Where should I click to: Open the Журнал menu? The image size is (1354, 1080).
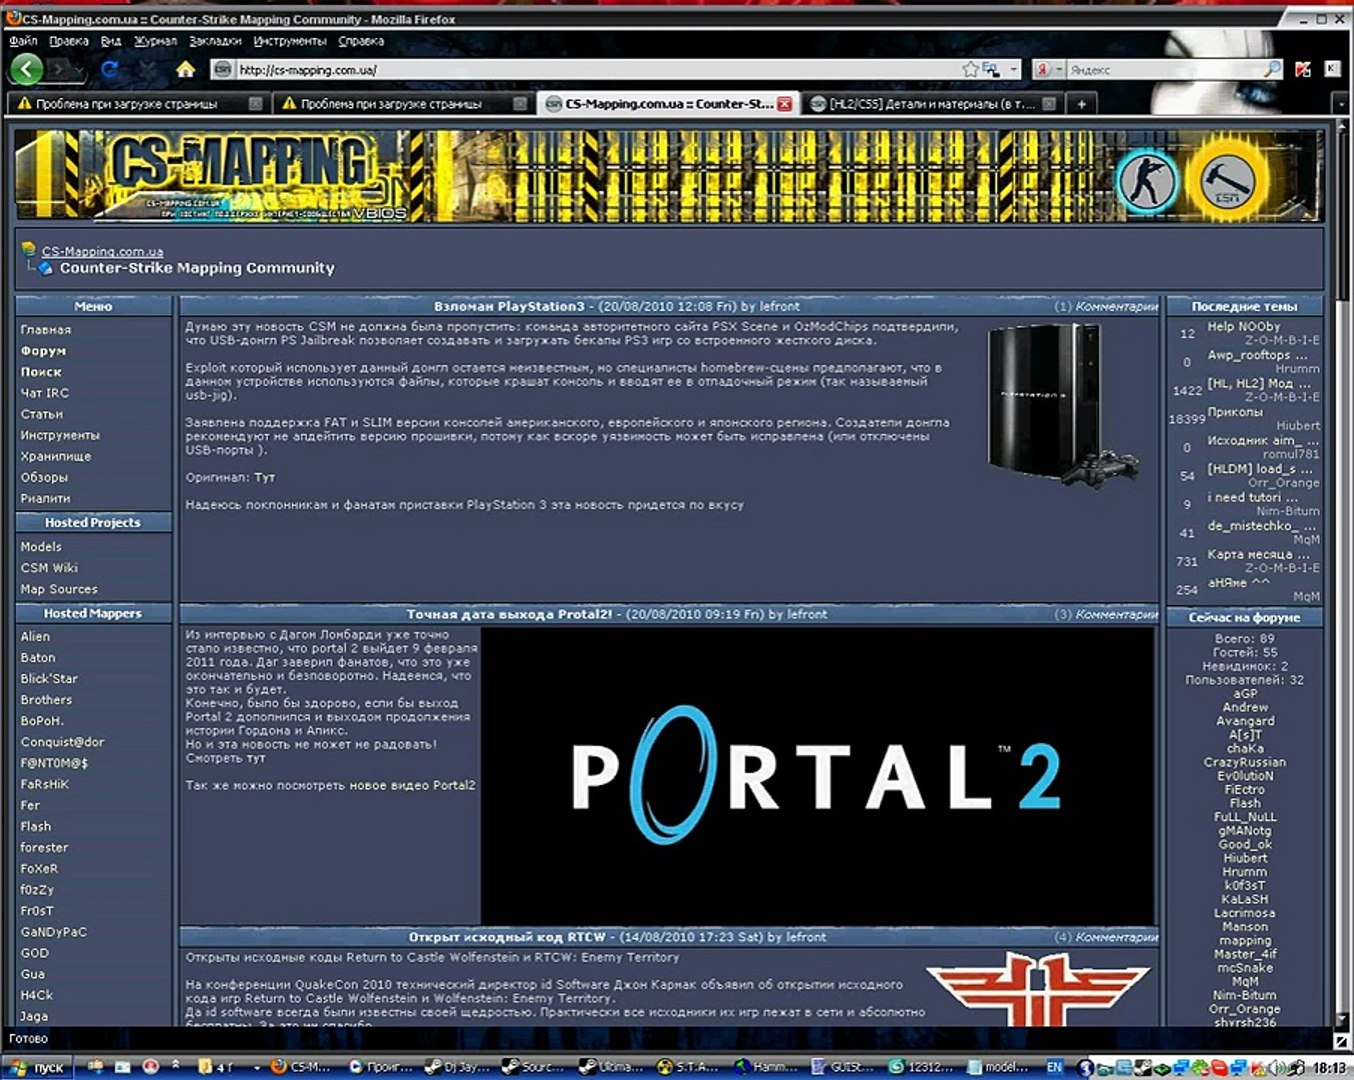(156, 41)
